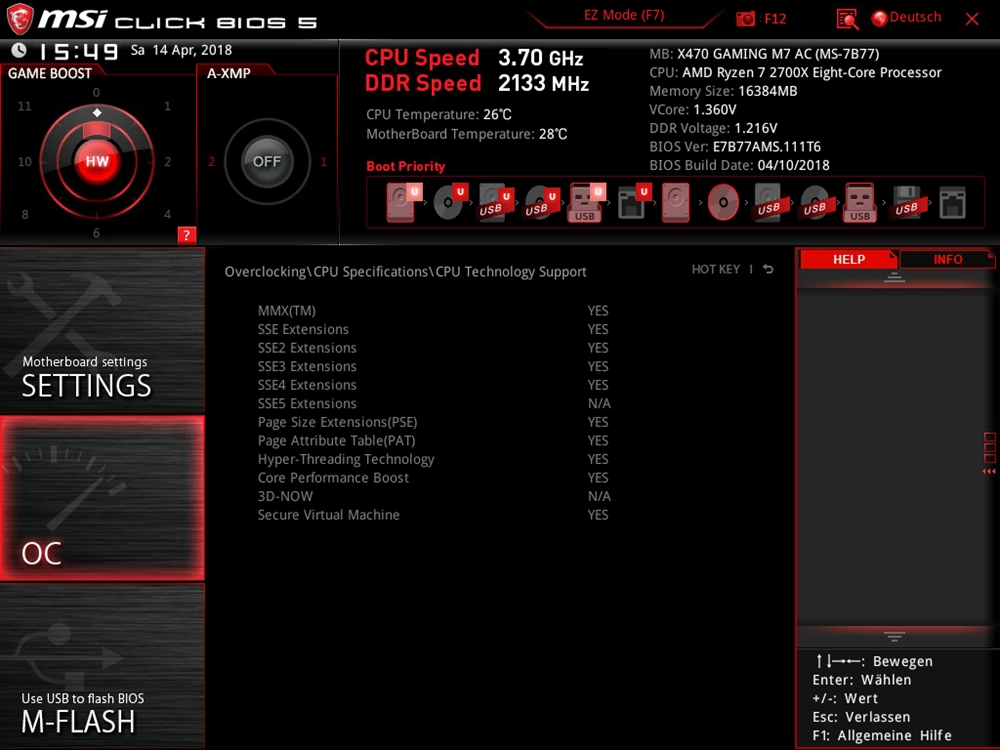Select the Page Size Extensions(PSE) row
The height and width of the screenshot is (750, 1000).
tap(434, 422)
